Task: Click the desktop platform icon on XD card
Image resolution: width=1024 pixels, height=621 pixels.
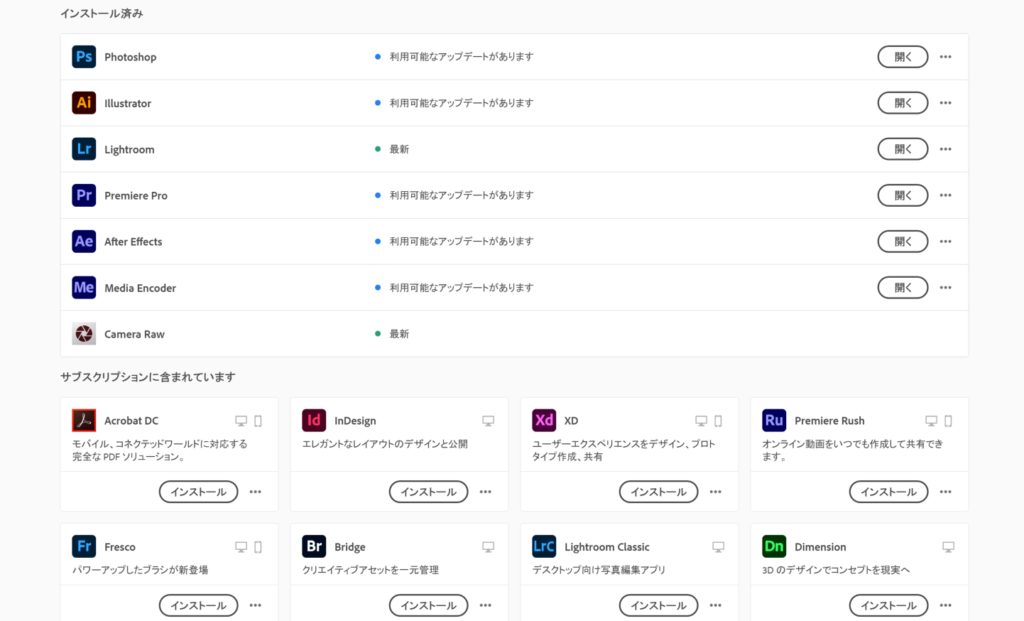Action: [701, 421]
